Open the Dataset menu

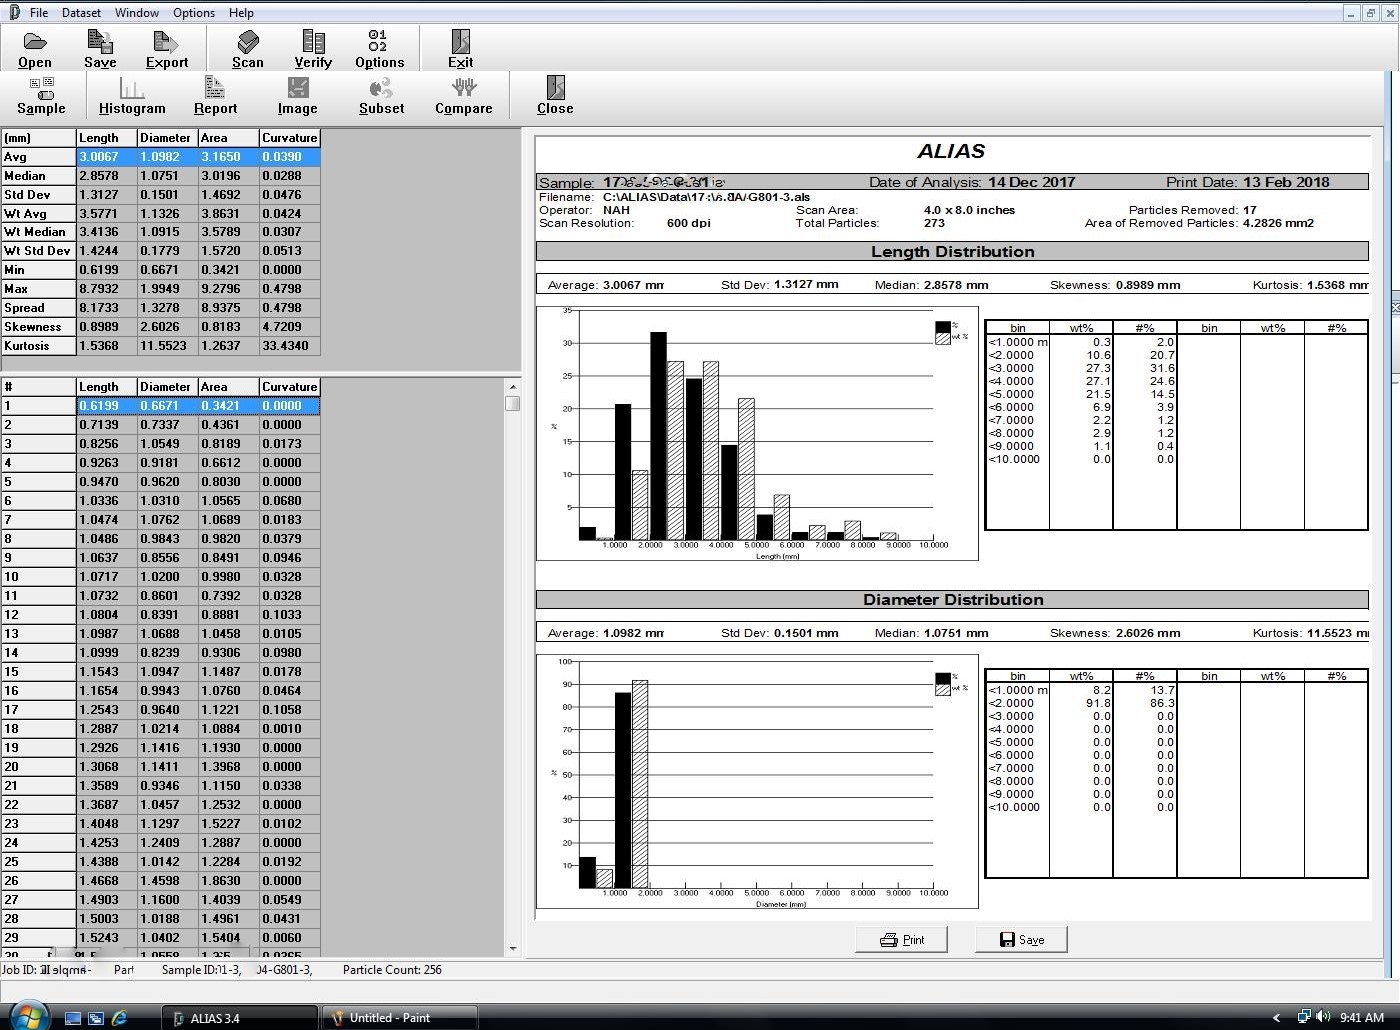pos(81,13)
